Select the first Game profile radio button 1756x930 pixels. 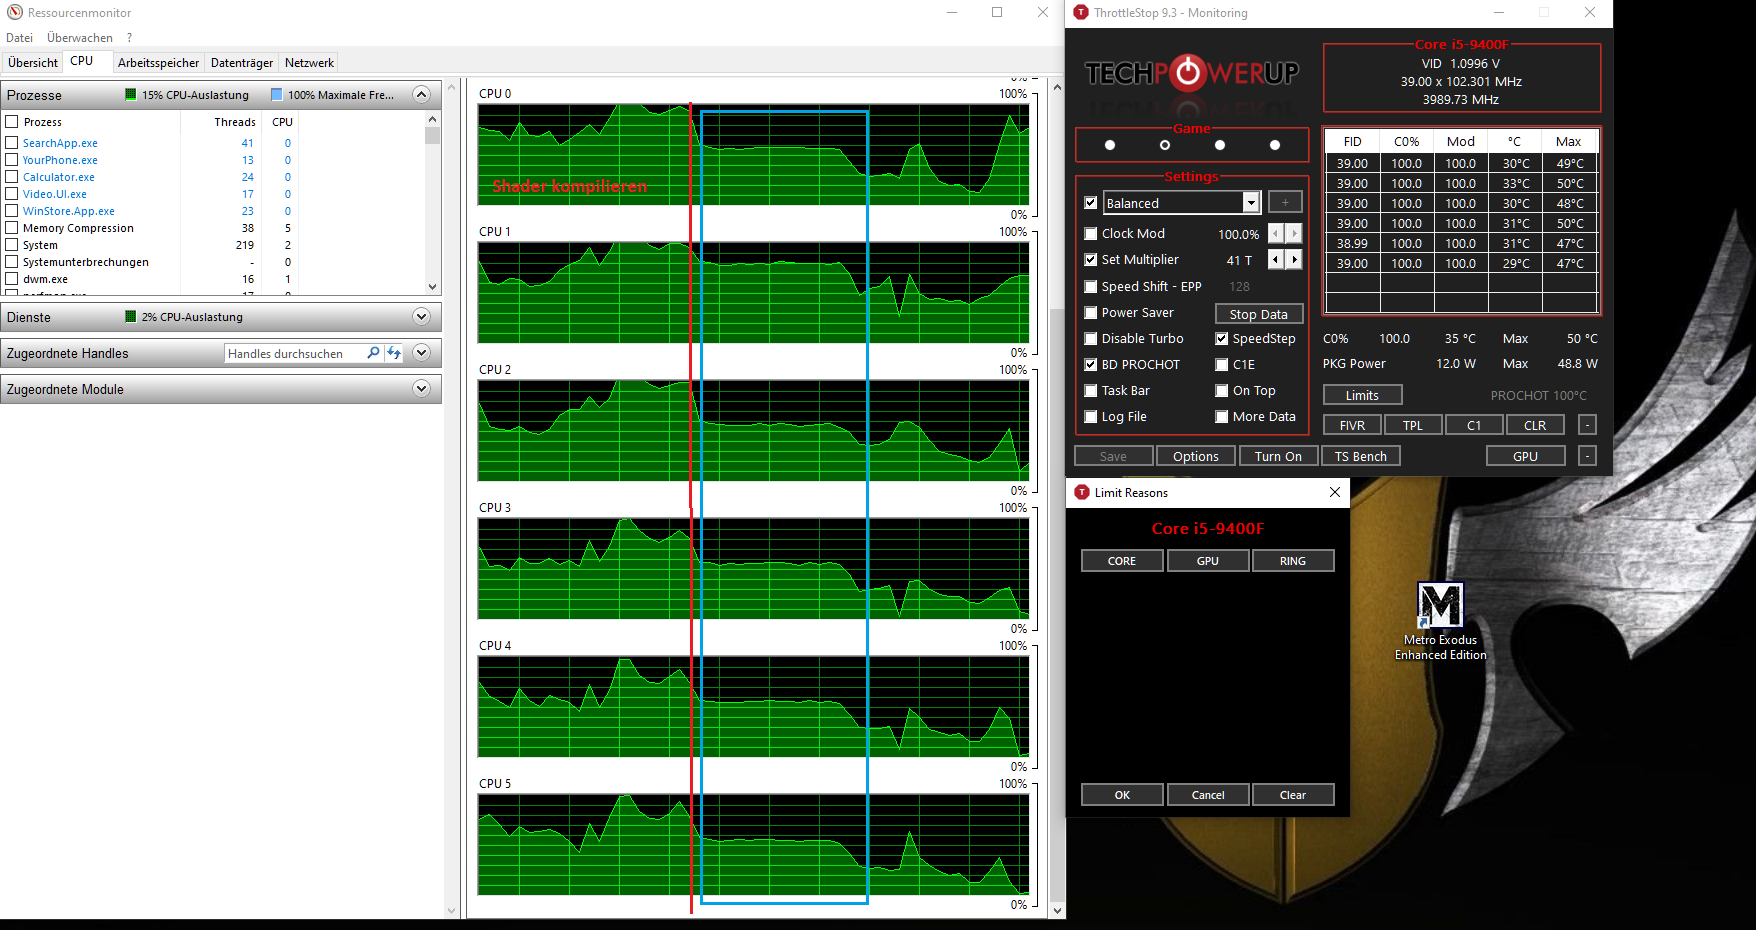pyautogui.click(x=1109, y=145)
